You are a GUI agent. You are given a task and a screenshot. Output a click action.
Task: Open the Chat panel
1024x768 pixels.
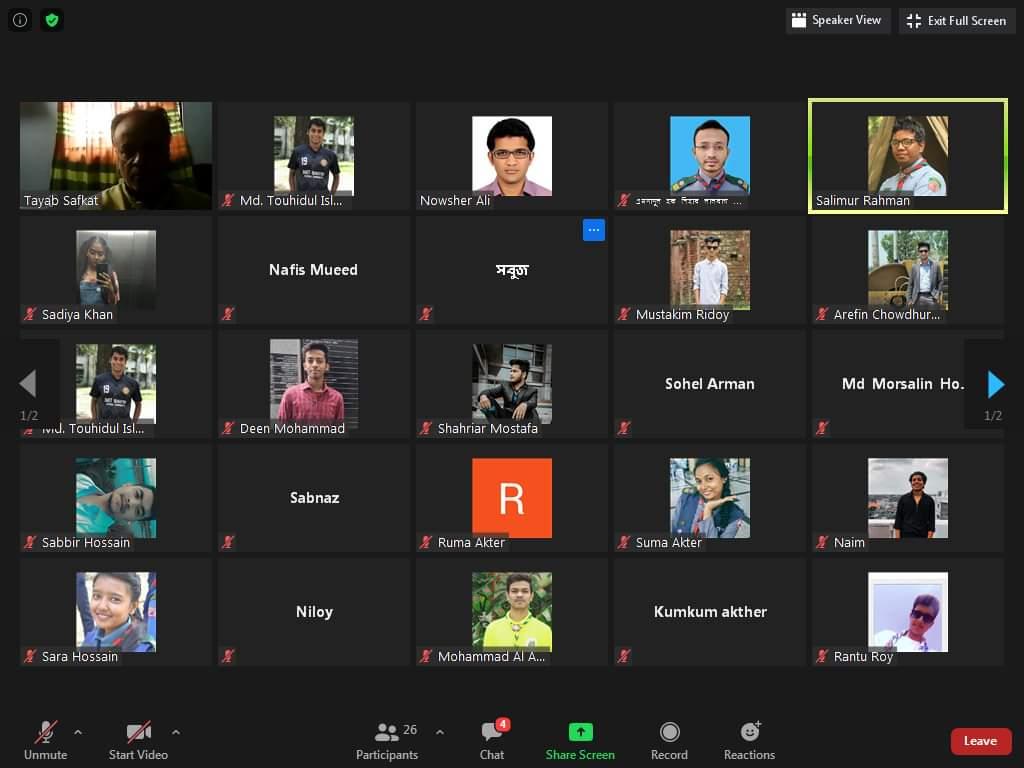(x=491, y=741)
